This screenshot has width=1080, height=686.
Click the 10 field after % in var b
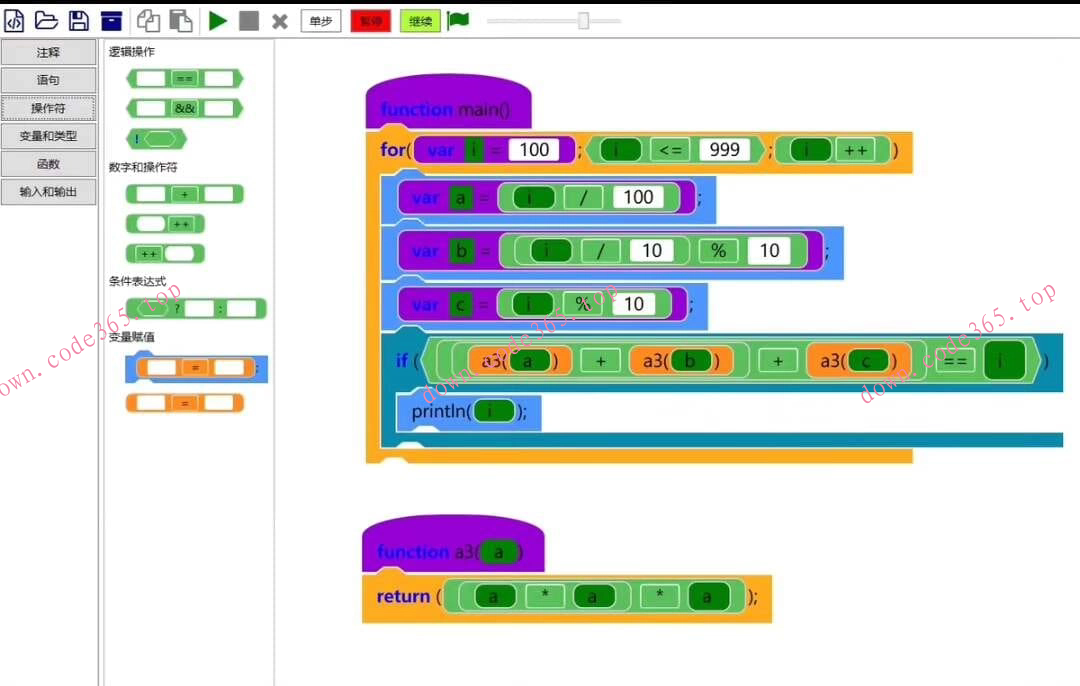click(x=769, y=251)
